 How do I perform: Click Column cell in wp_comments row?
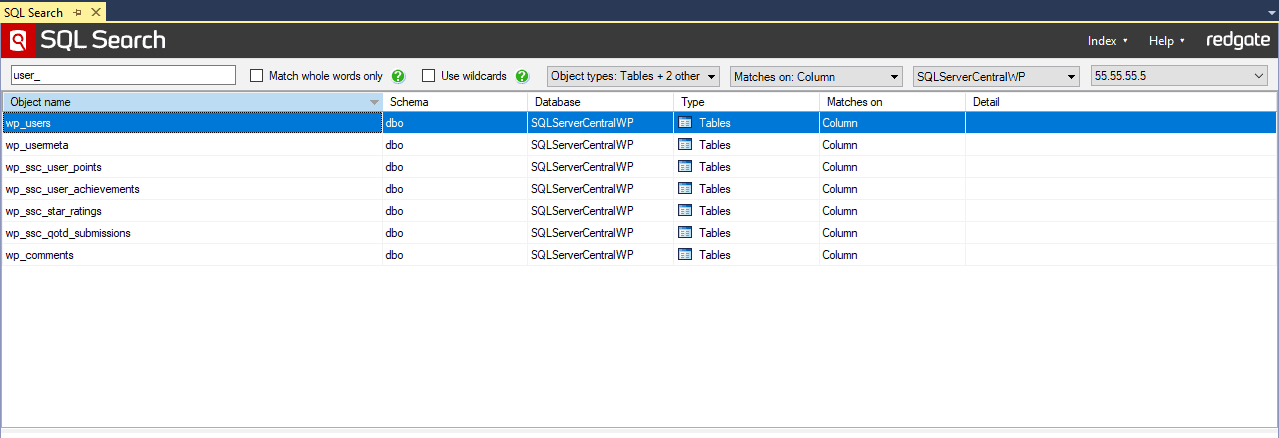tap(893, 255)
